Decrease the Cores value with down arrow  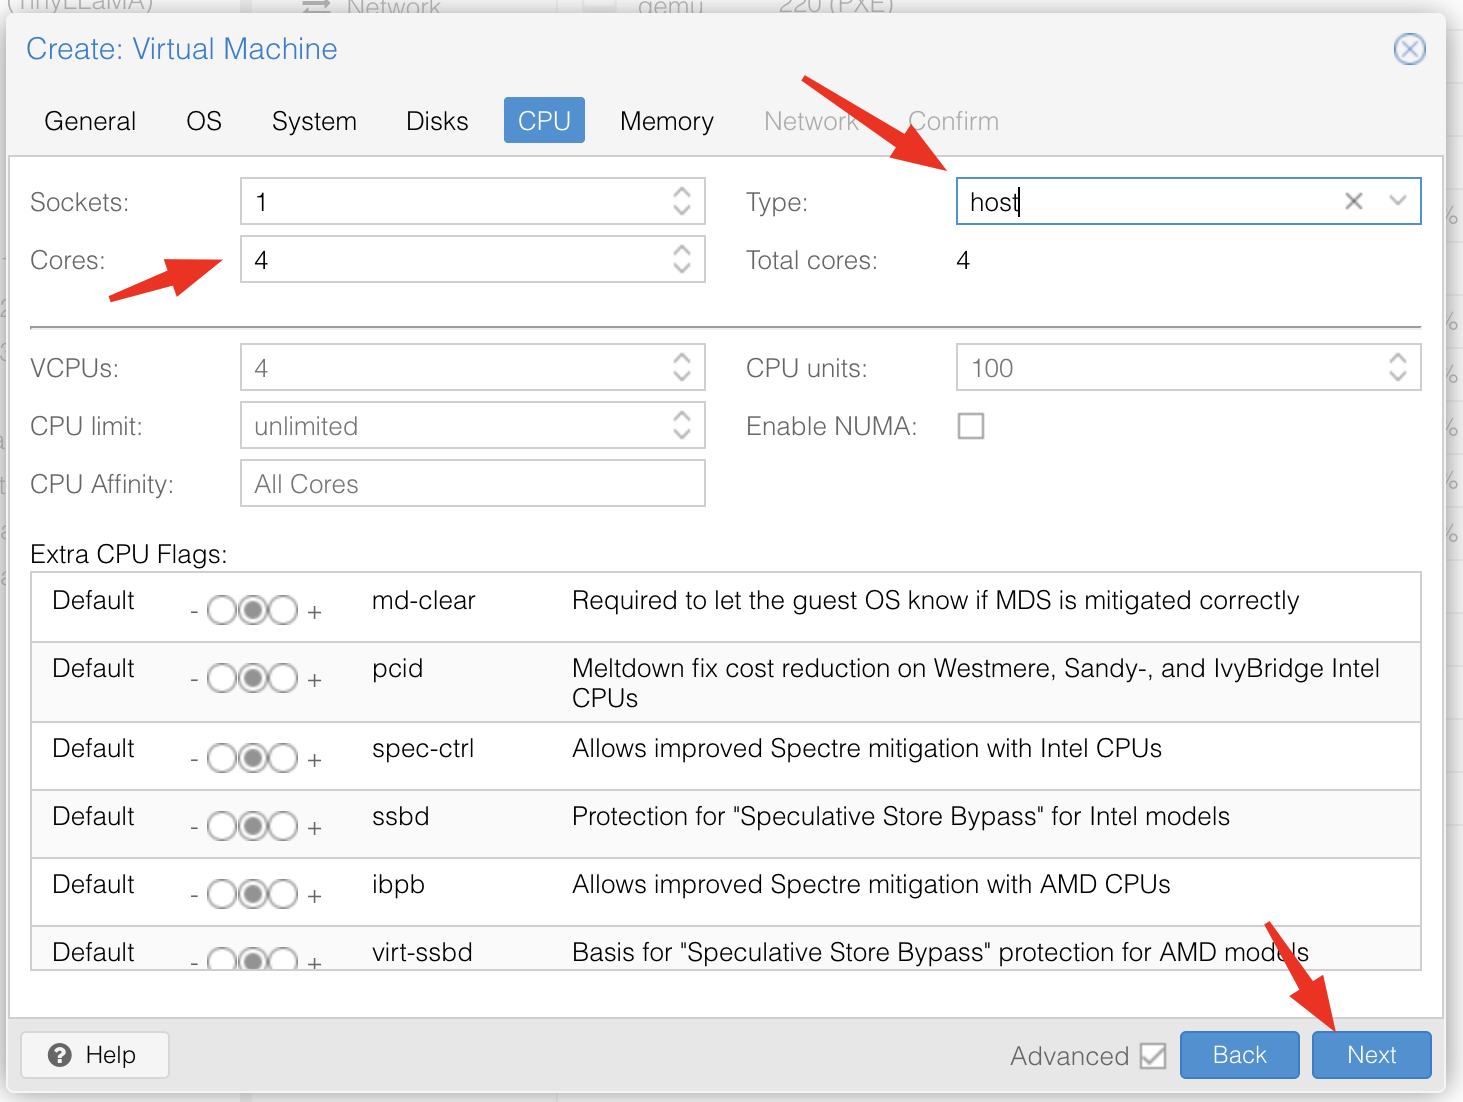click(682, 269)
